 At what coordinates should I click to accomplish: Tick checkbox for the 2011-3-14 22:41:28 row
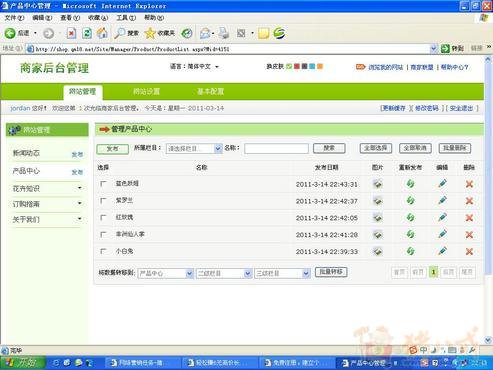point(103,235)
